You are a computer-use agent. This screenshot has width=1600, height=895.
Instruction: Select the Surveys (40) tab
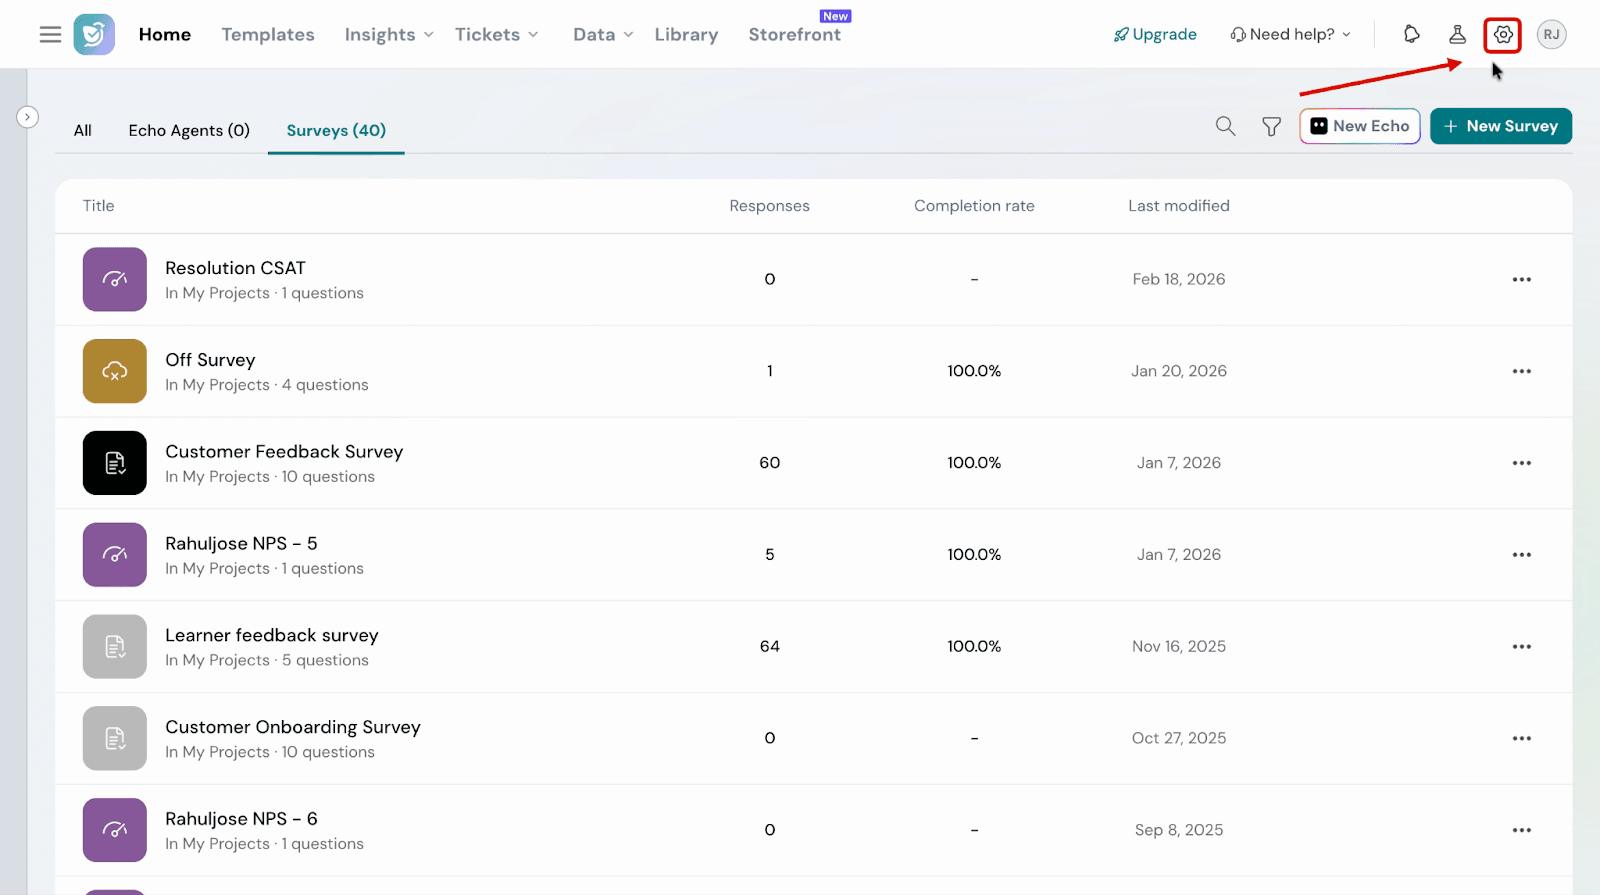tap(336, 131)
